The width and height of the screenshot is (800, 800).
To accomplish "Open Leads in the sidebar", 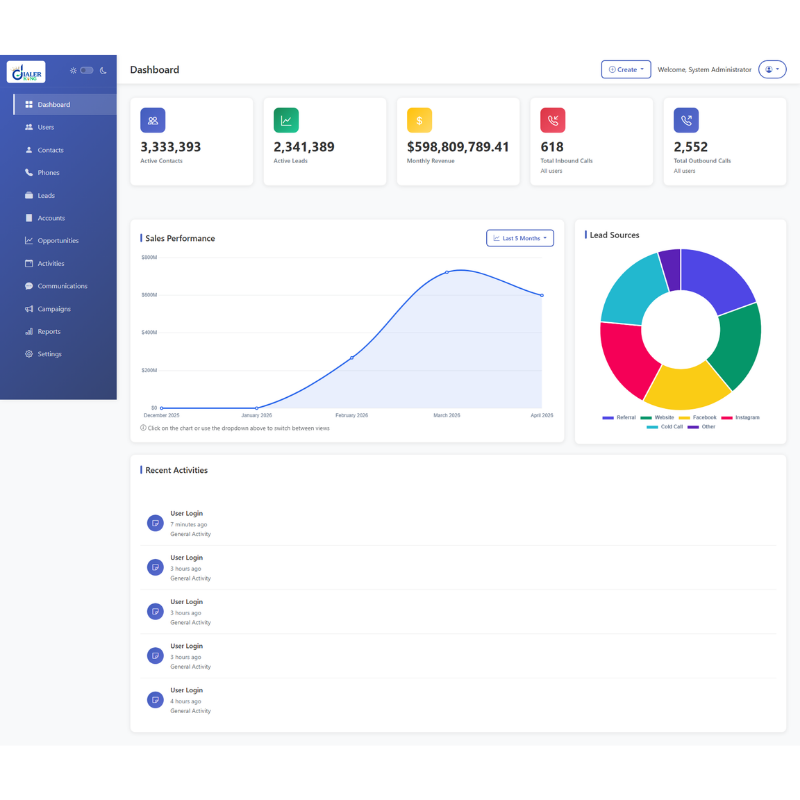I will tap(65, 195).
